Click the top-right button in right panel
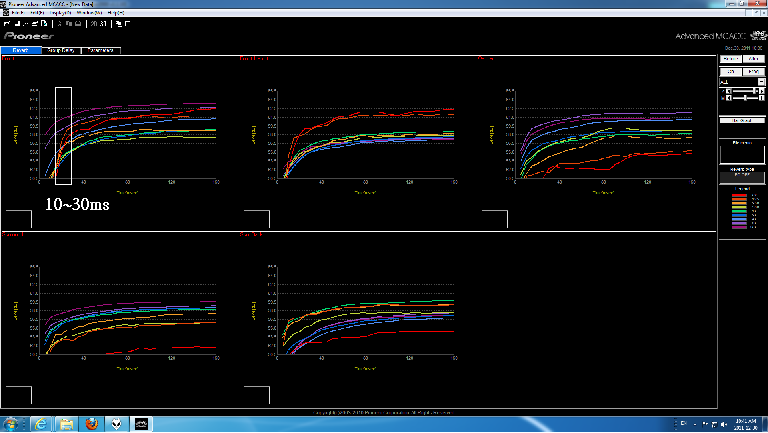This screenshot has height=433, width=768. 754,59
